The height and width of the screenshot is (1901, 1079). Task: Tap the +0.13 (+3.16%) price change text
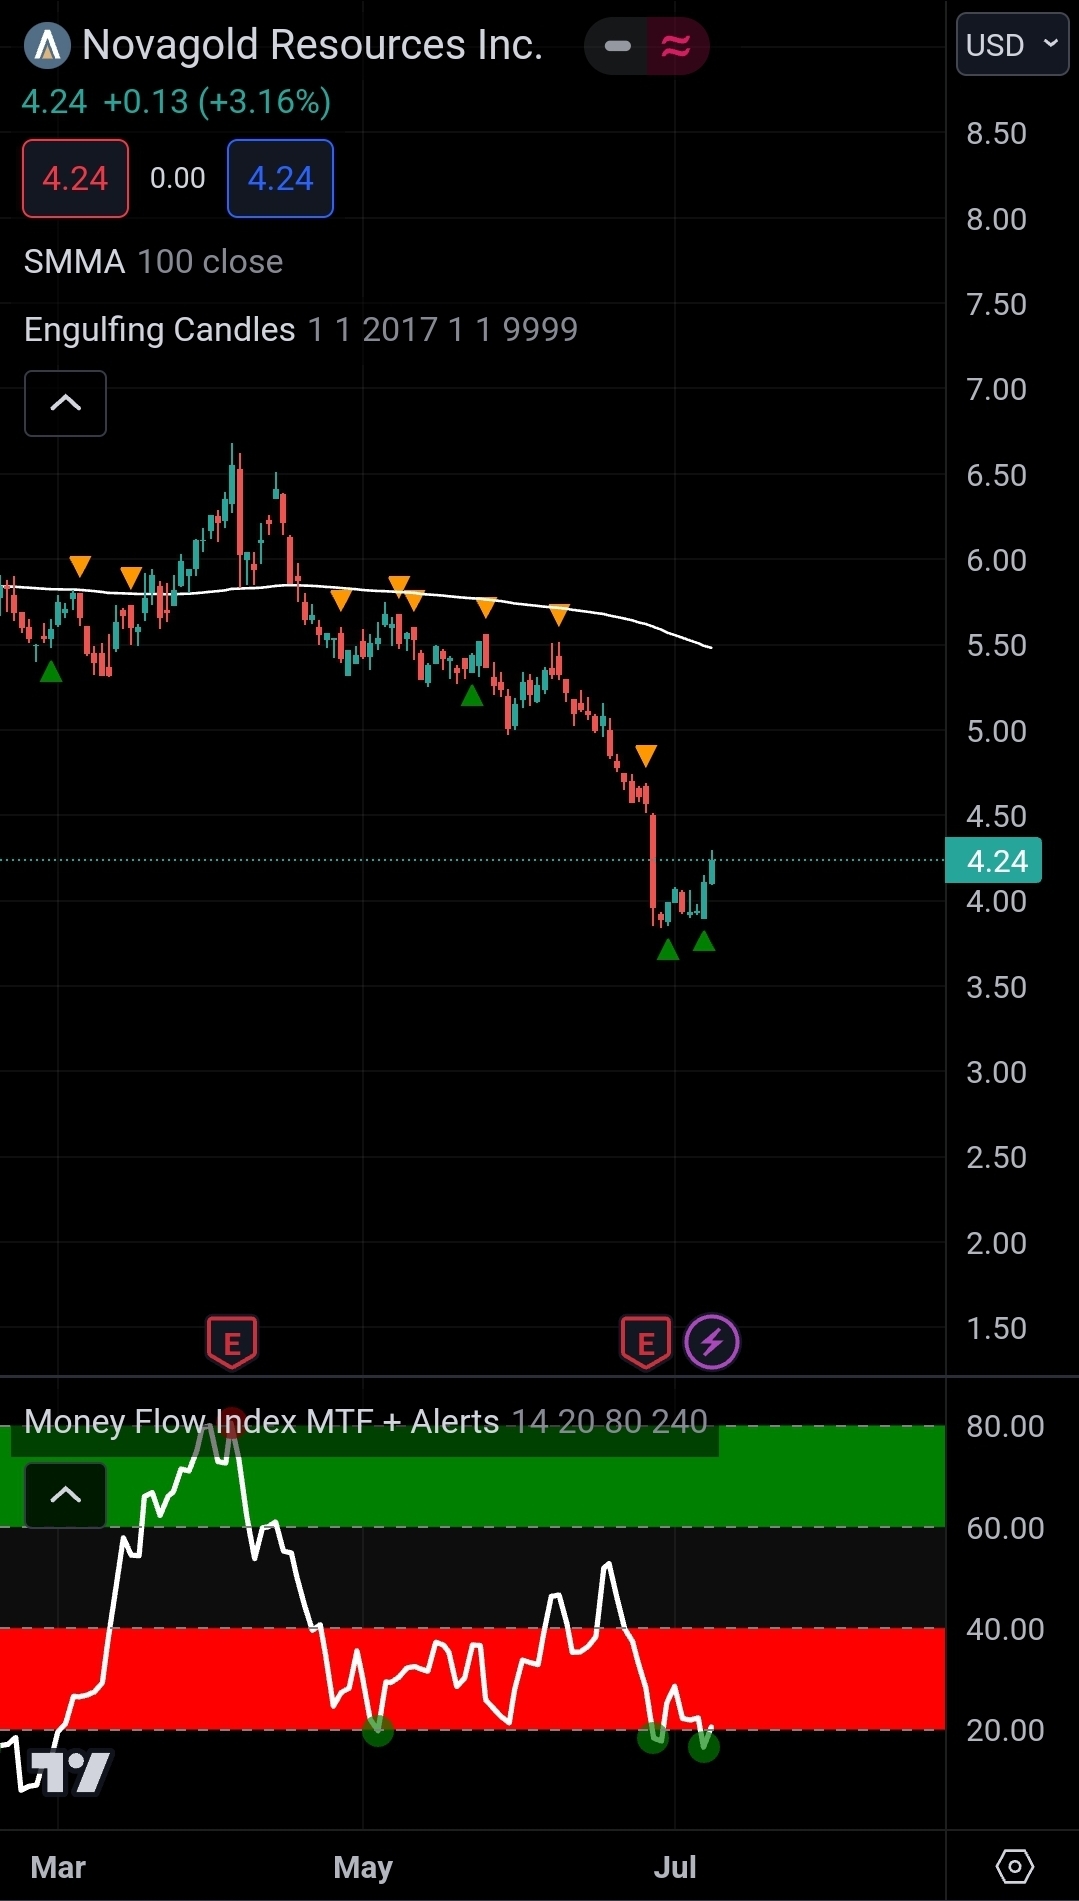click(217, 101)
